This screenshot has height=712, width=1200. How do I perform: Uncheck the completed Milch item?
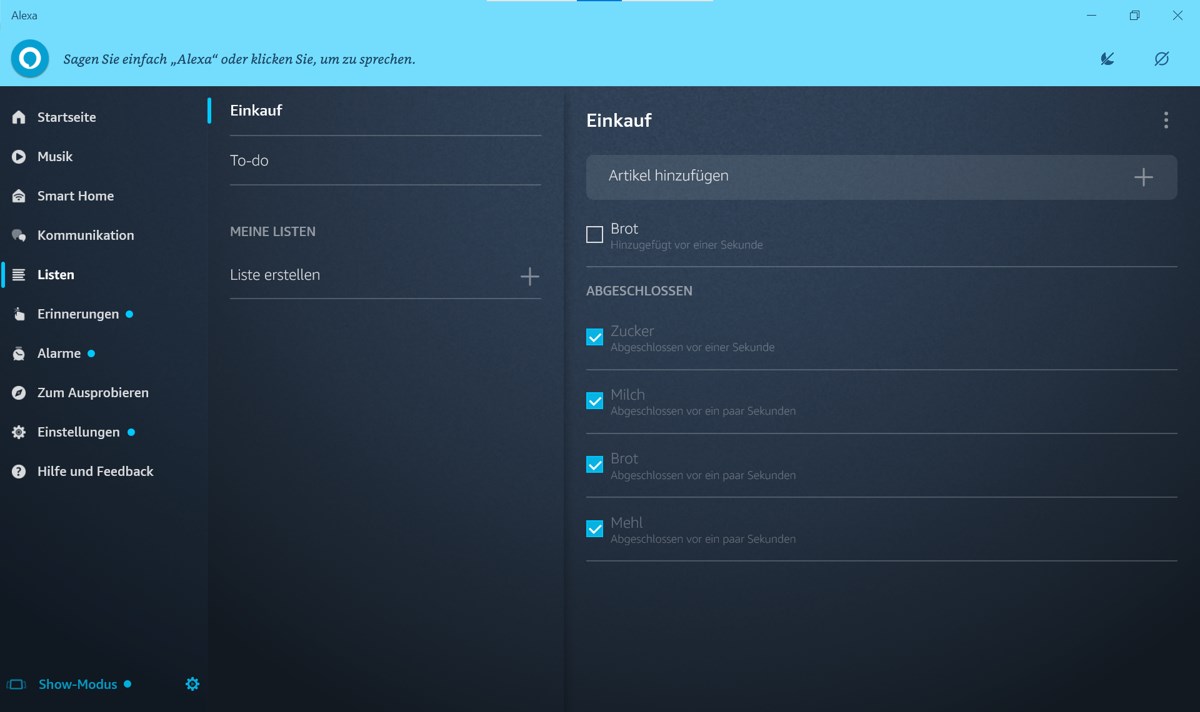pyautogui.click(x=594, y=401)
